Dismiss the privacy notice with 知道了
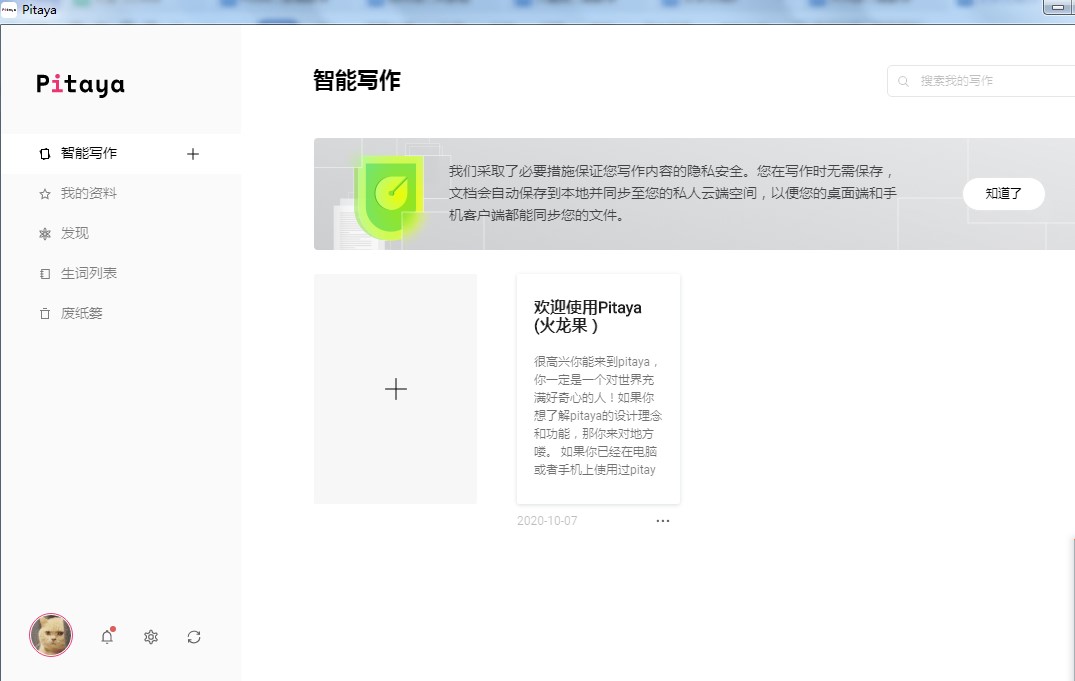This screenshot has height=681, width=1075. (x=1004, y=193)
